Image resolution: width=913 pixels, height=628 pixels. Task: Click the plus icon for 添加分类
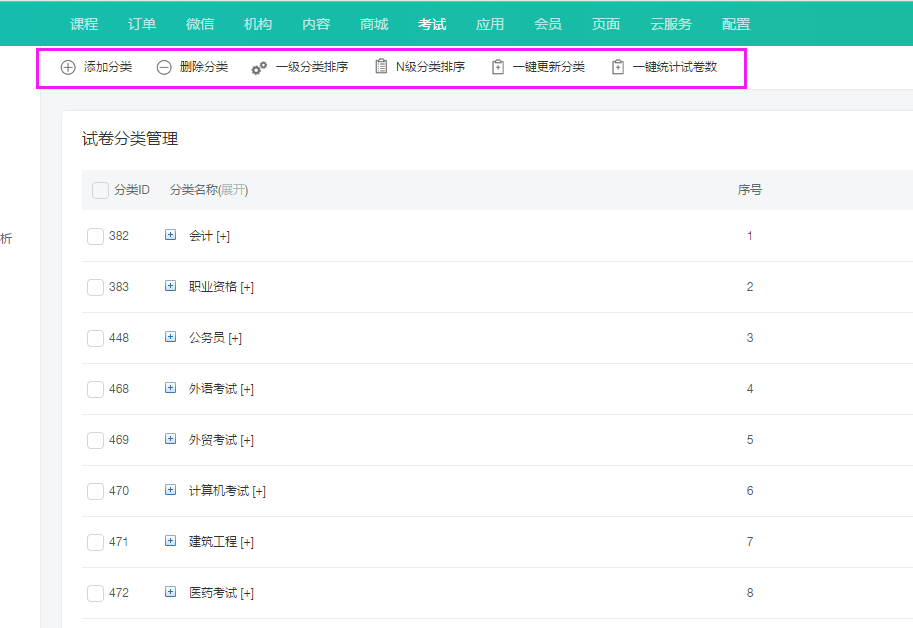point(68,68)
